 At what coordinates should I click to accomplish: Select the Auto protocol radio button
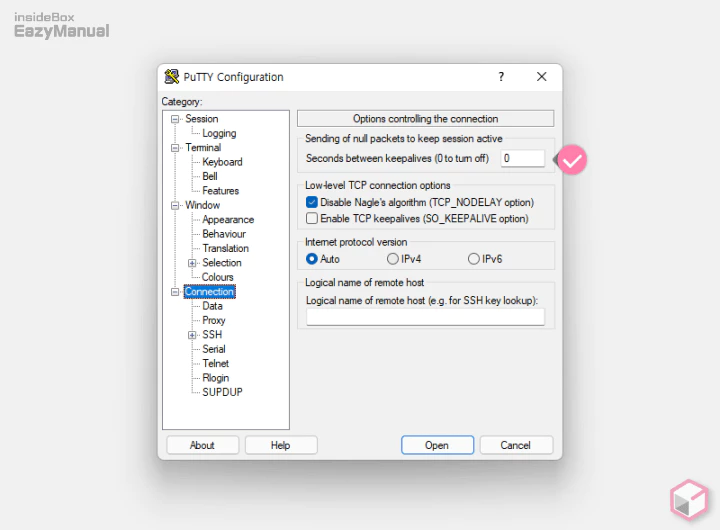[x=312, y=259]
